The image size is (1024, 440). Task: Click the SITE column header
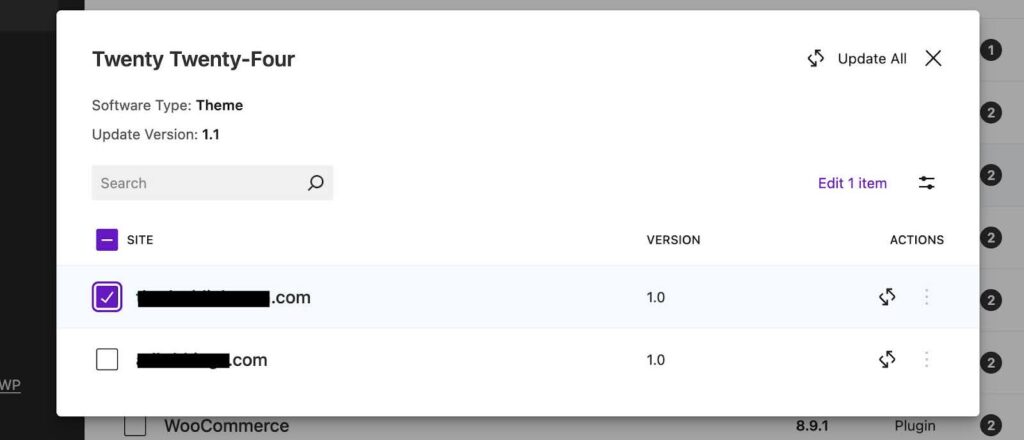point(140,240)
